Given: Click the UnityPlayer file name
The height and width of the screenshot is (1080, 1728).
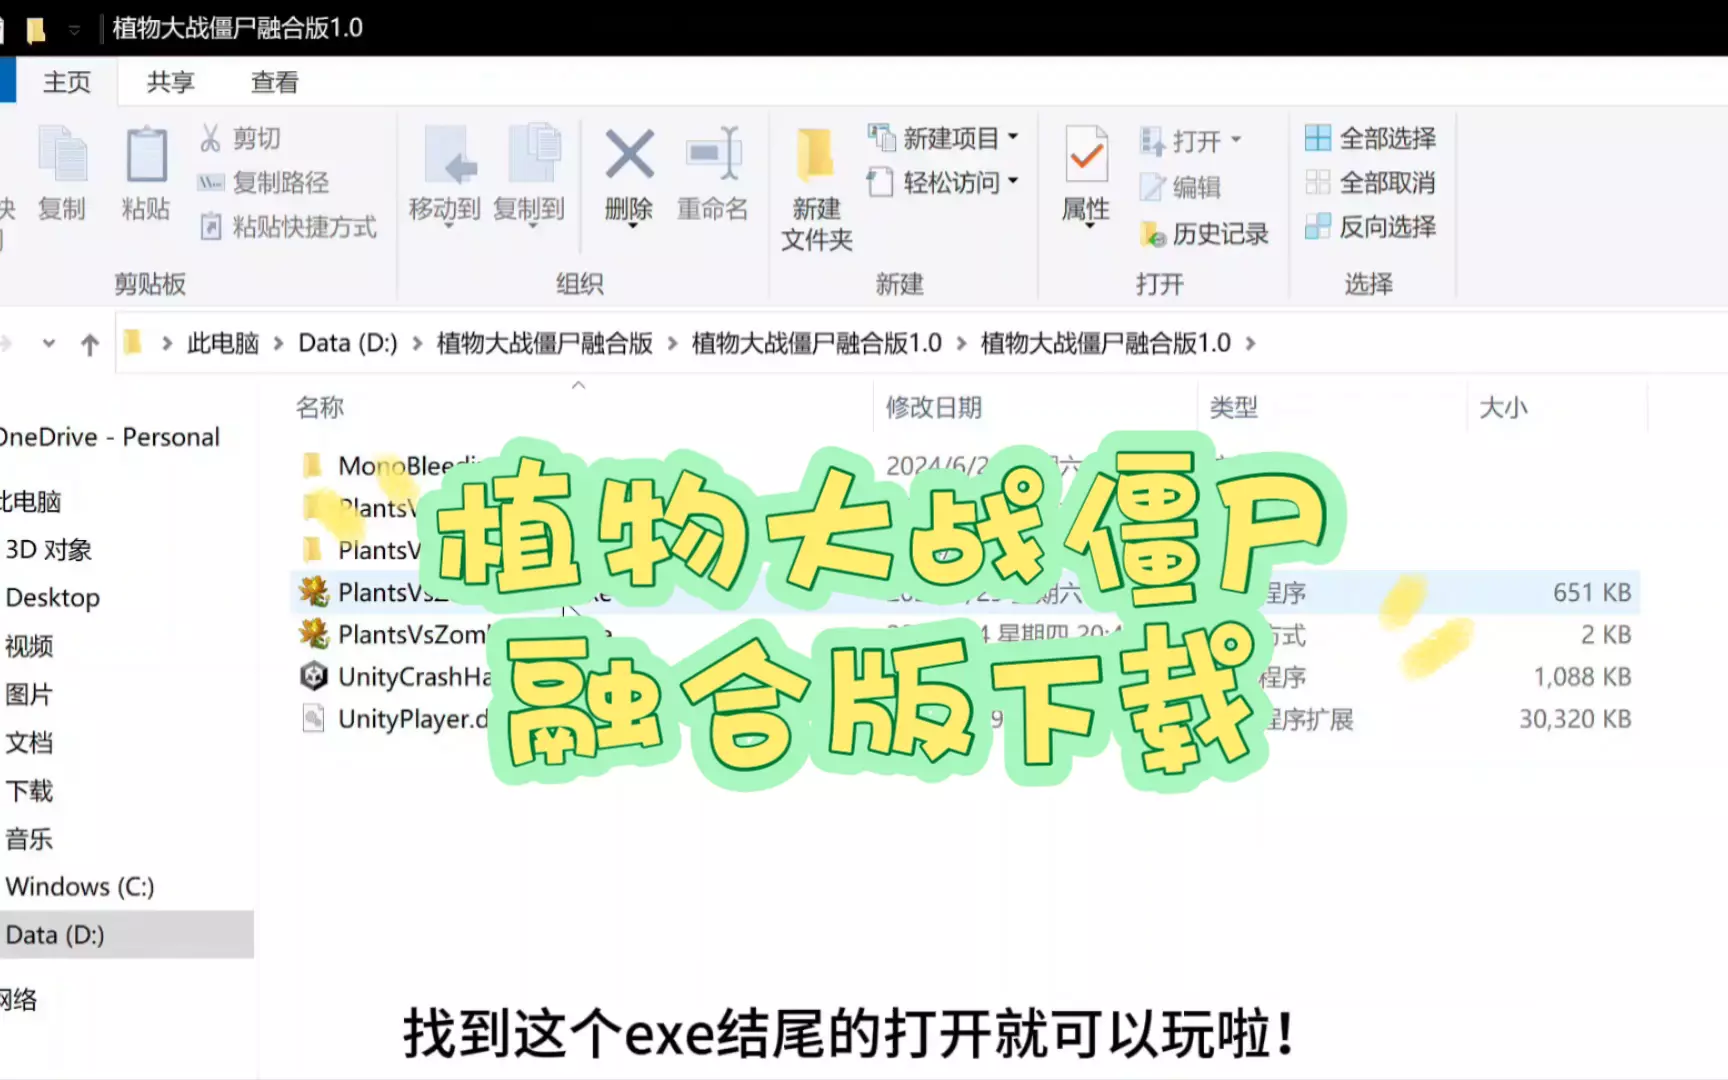Looking at the screenshot, I should point(412,719).
